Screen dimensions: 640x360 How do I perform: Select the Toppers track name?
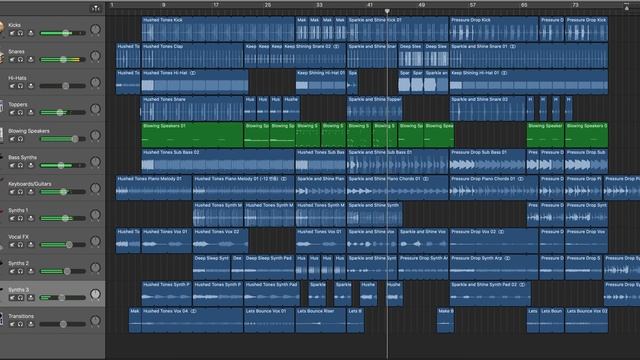click(x=18, y=104)
